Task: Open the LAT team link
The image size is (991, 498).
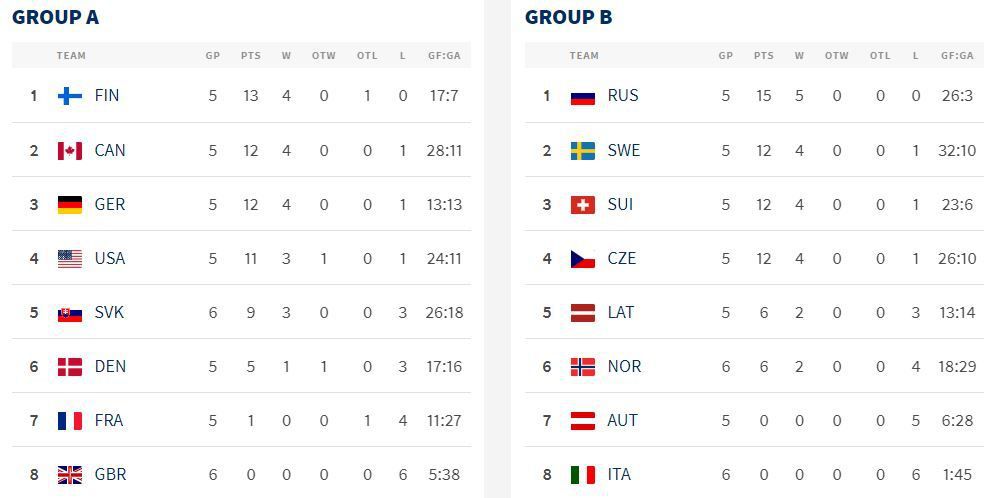Action: (620, 312)
